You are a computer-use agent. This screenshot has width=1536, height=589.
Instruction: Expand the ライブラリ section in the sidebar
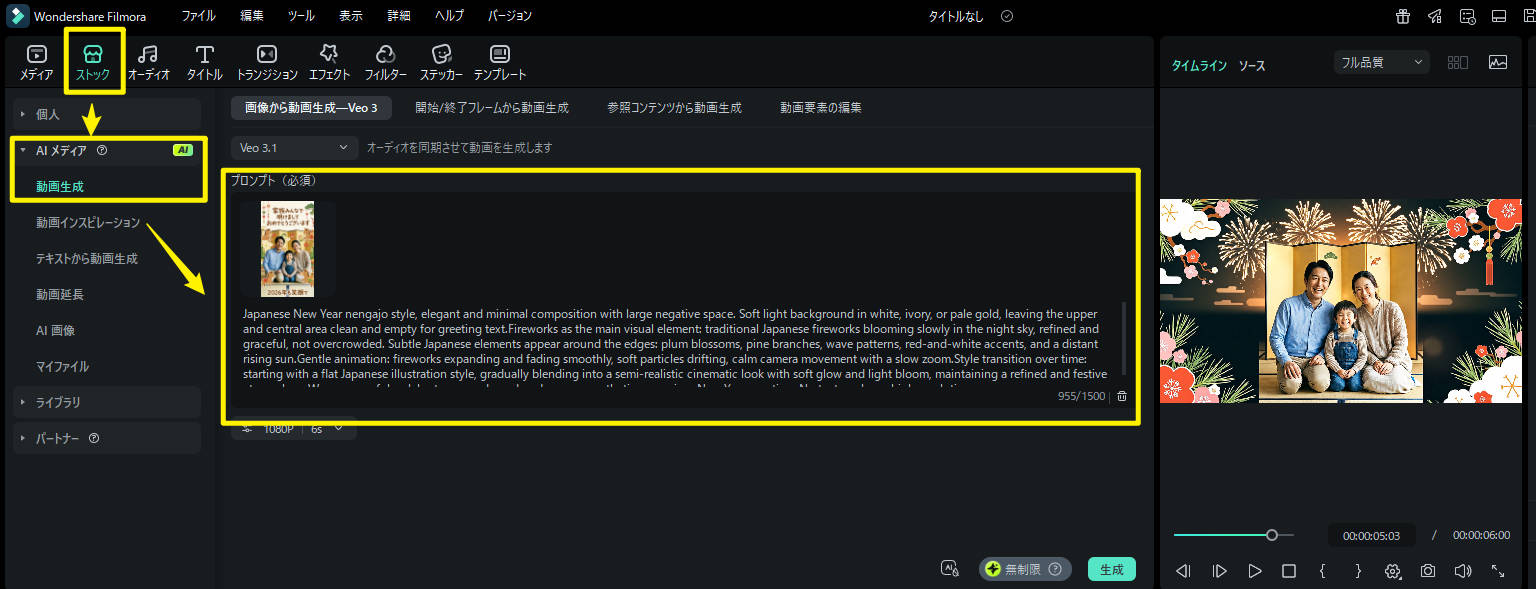point(59,402)
